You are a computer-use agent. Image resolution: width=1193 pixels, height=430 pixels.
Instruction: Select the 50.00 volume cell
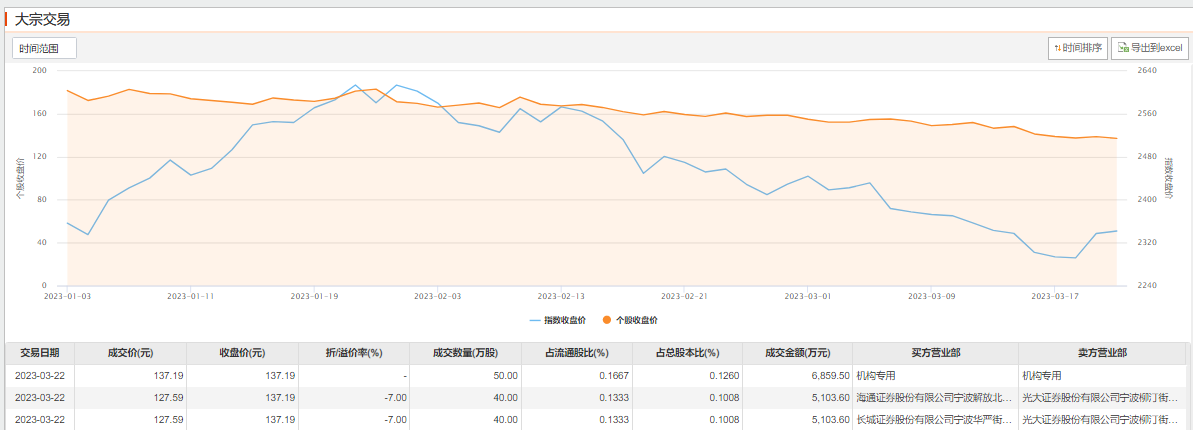click(466, 376)
